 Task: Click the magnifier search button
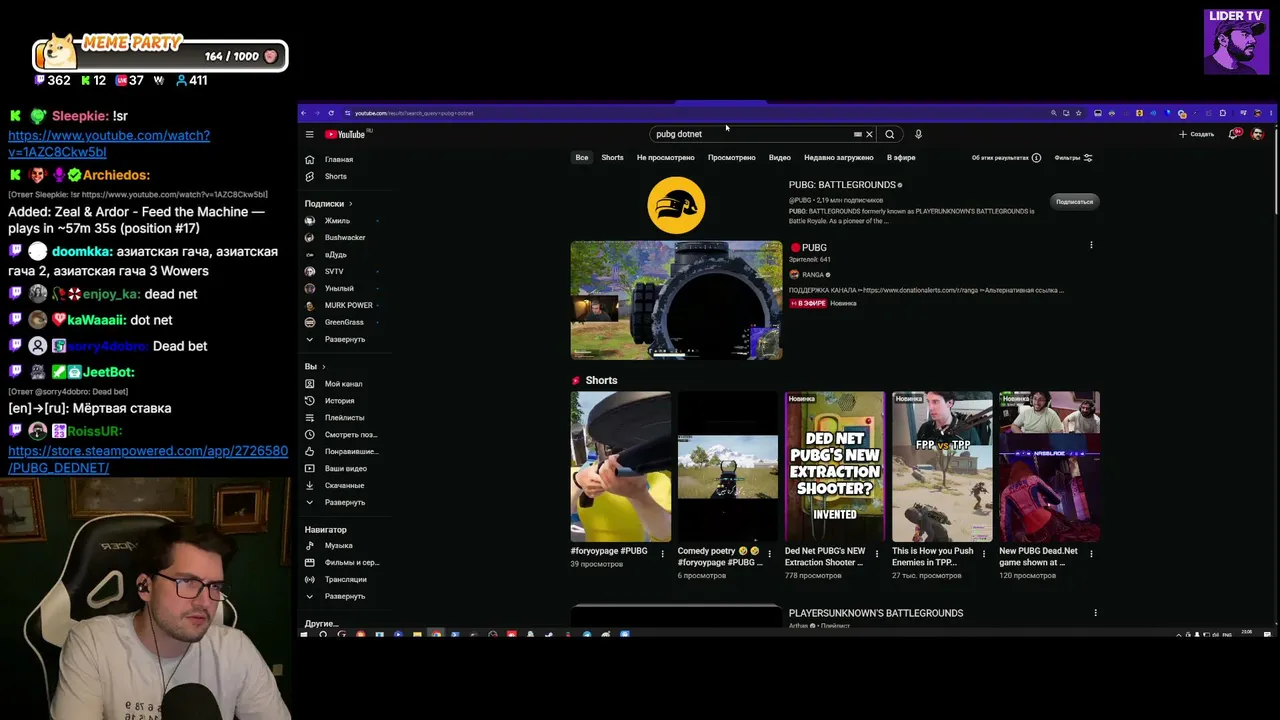(890, 134)
